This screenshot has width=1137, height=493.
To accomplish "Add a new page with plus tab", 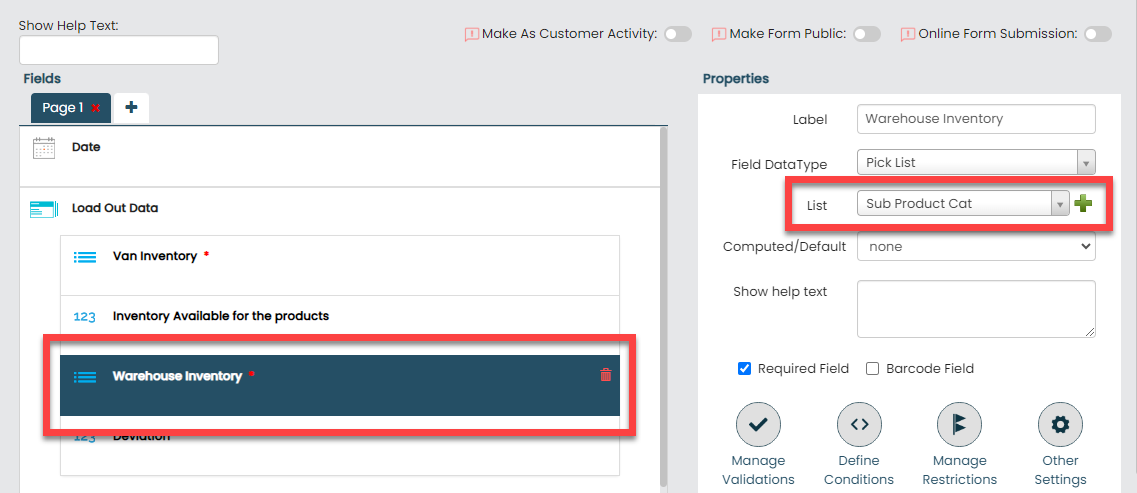I will (x=131, y=108).
